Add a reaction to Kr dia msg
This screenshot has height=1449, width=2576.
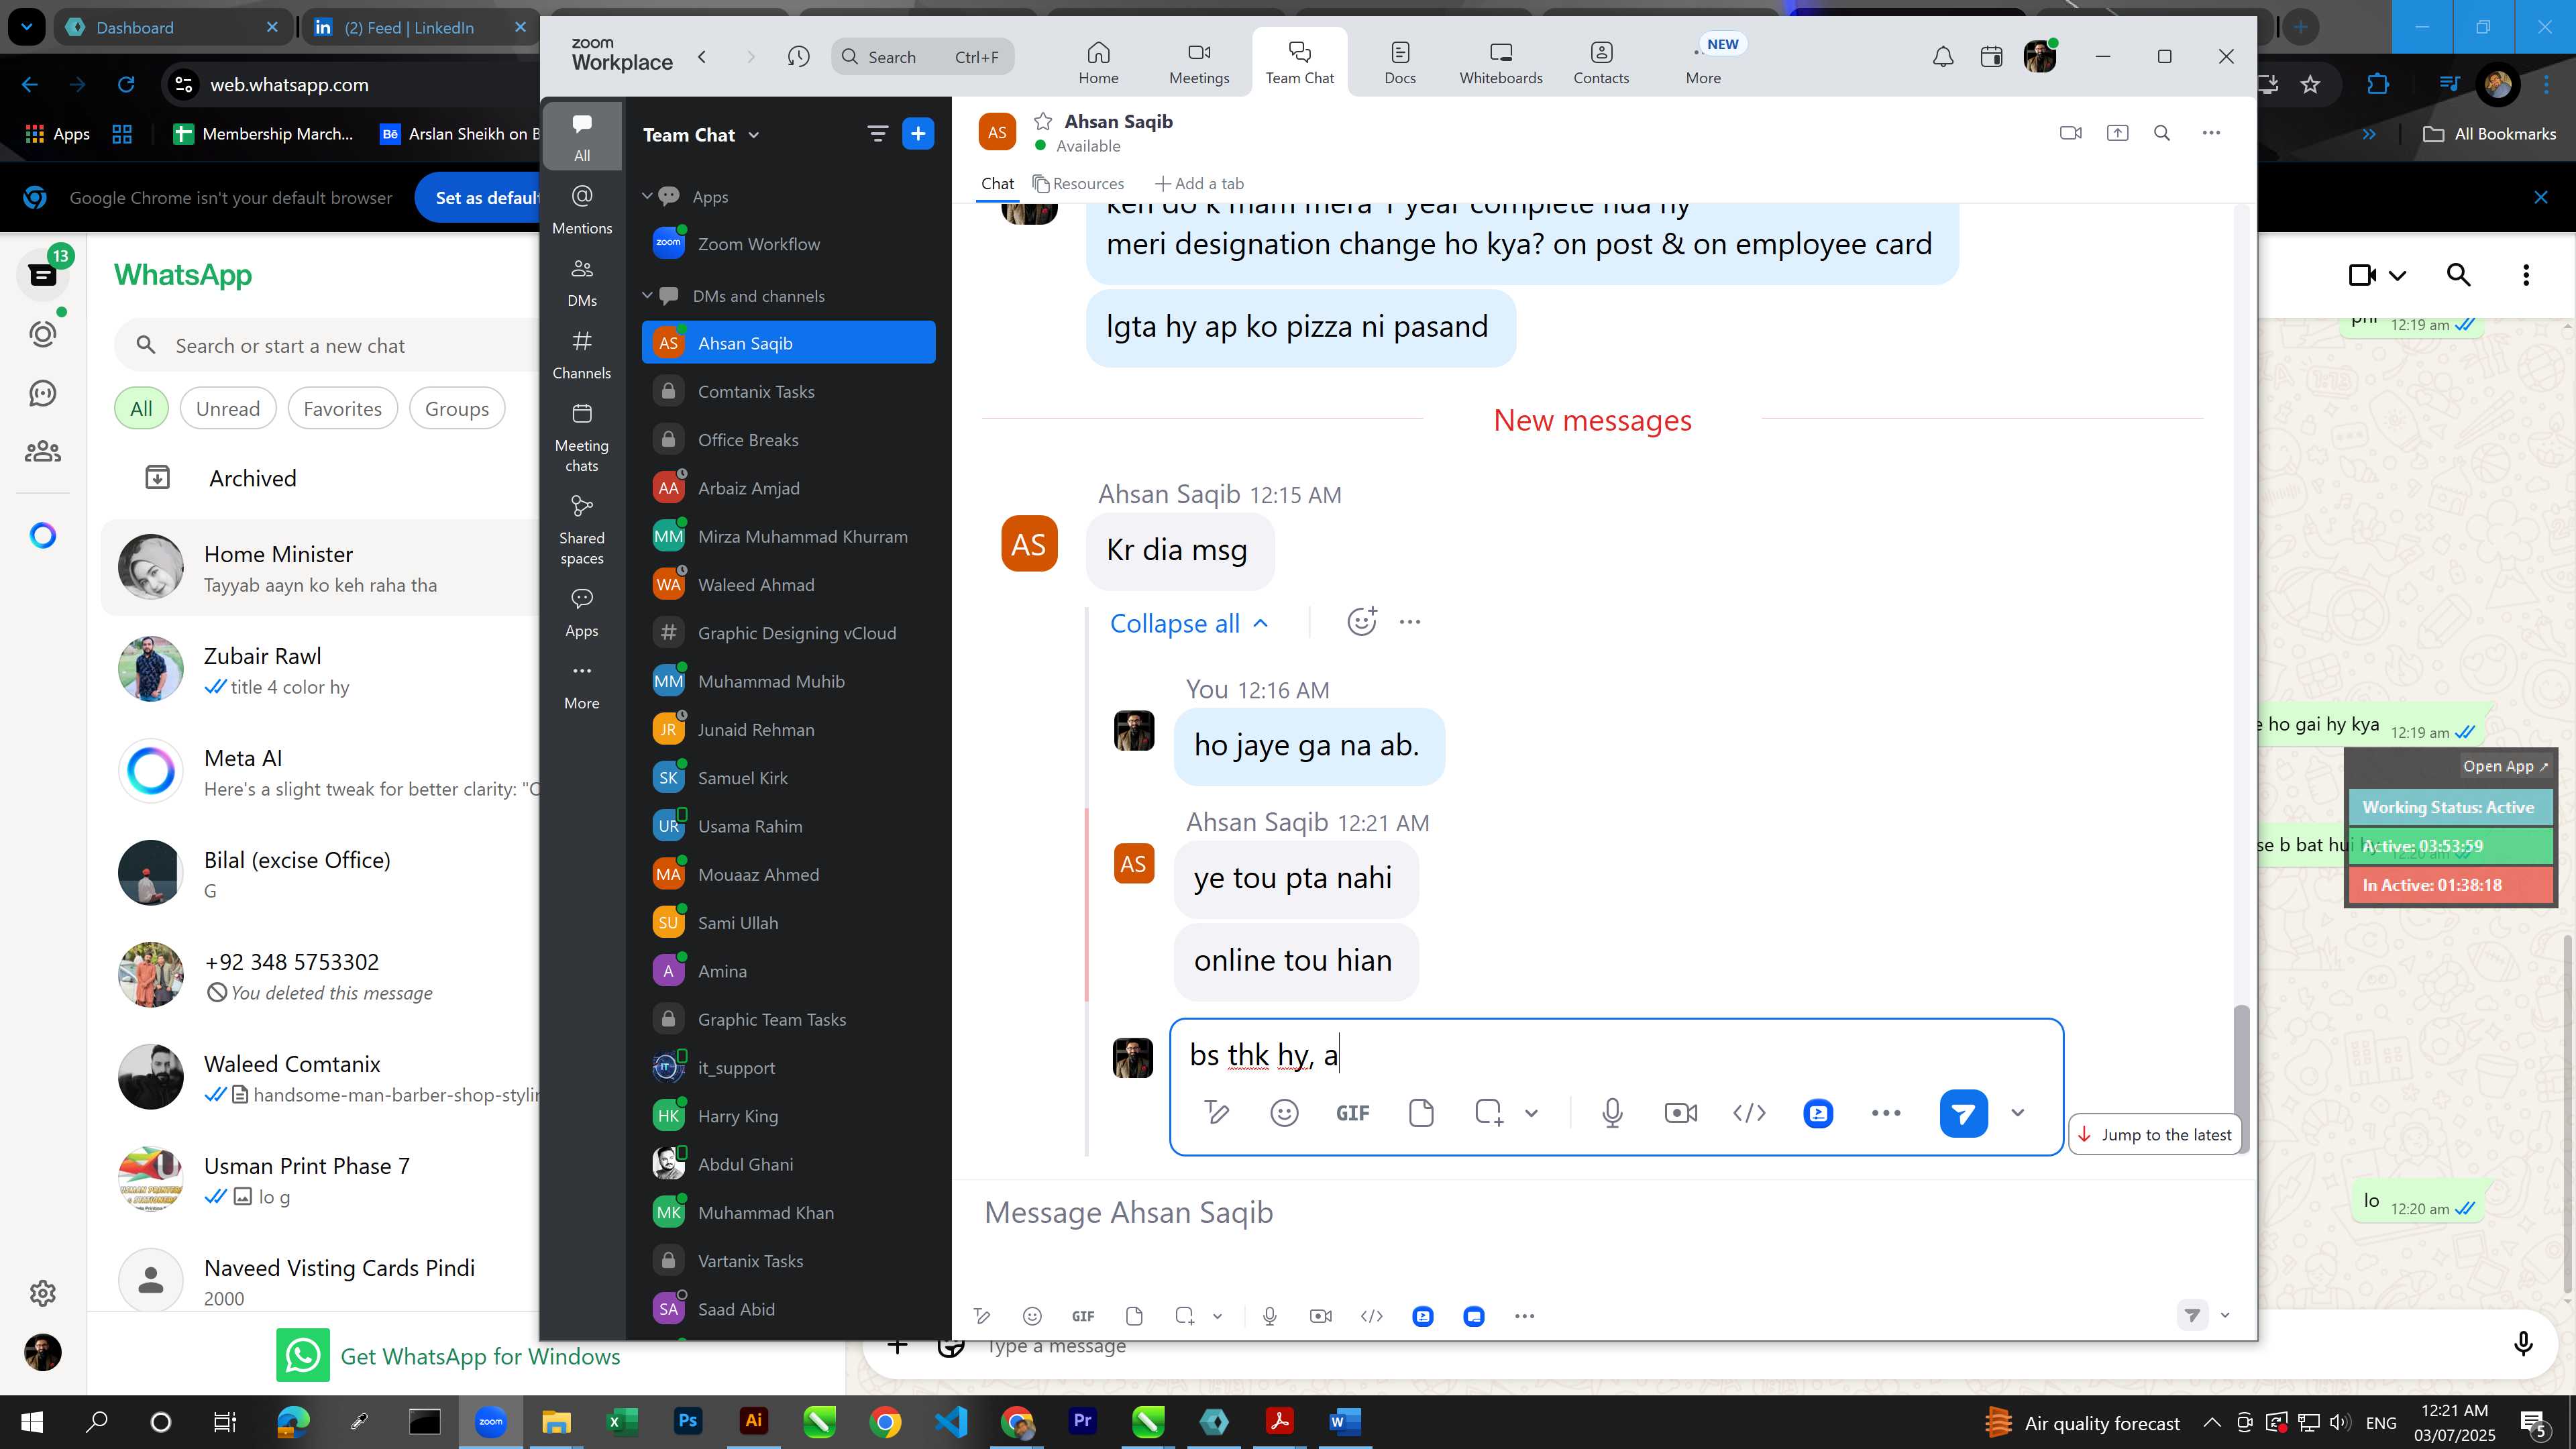tap(1361, 622)
